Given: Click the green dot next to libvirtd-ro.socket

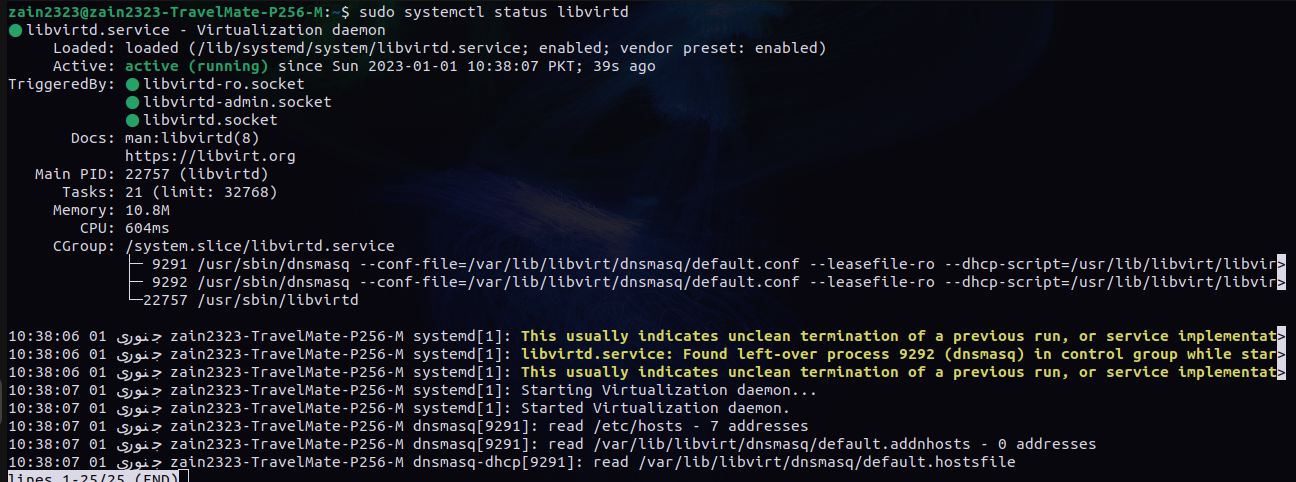Looking at the screenshot, I should (132, 84).
